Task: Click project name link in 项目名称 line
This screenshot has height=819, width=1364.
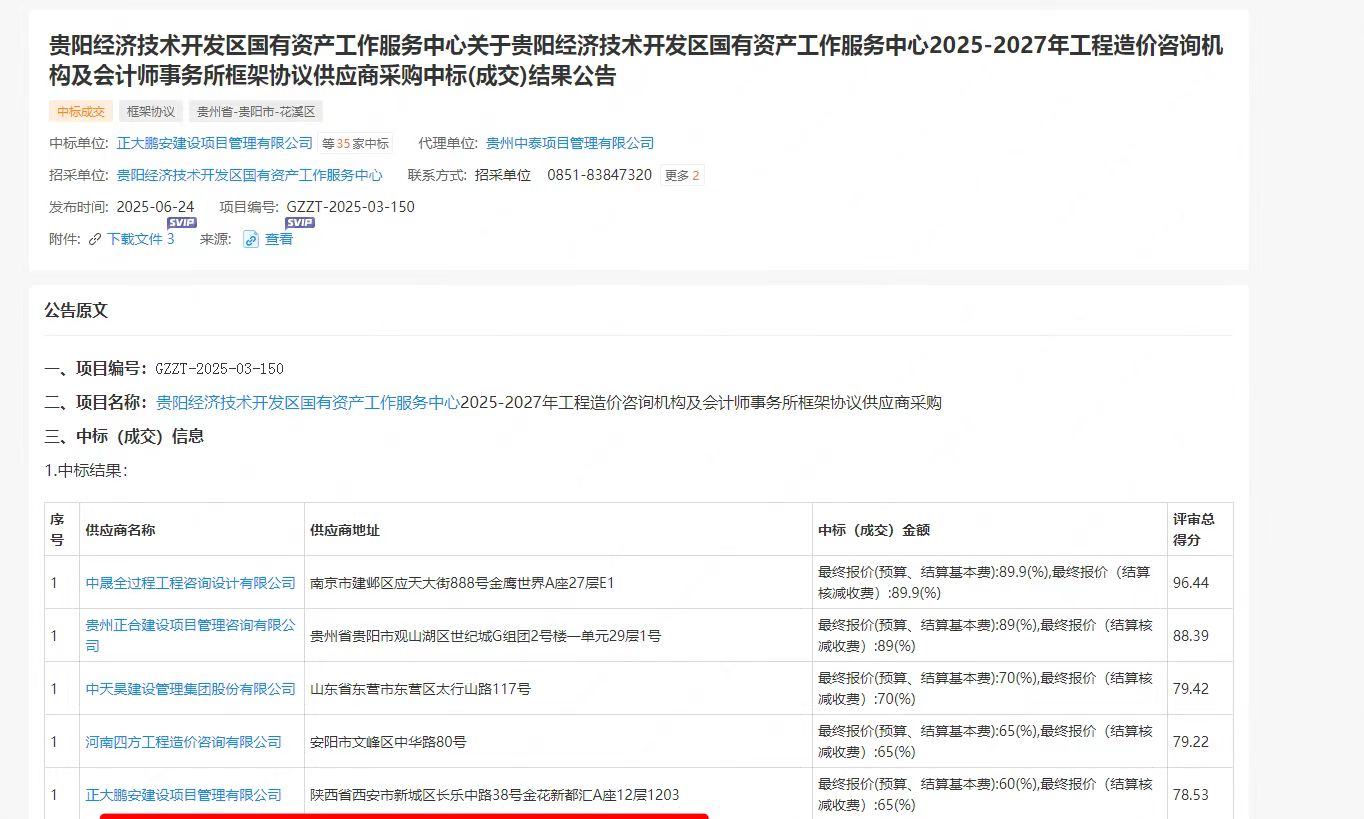Action: pyautogui.click(x=308, y=403)
